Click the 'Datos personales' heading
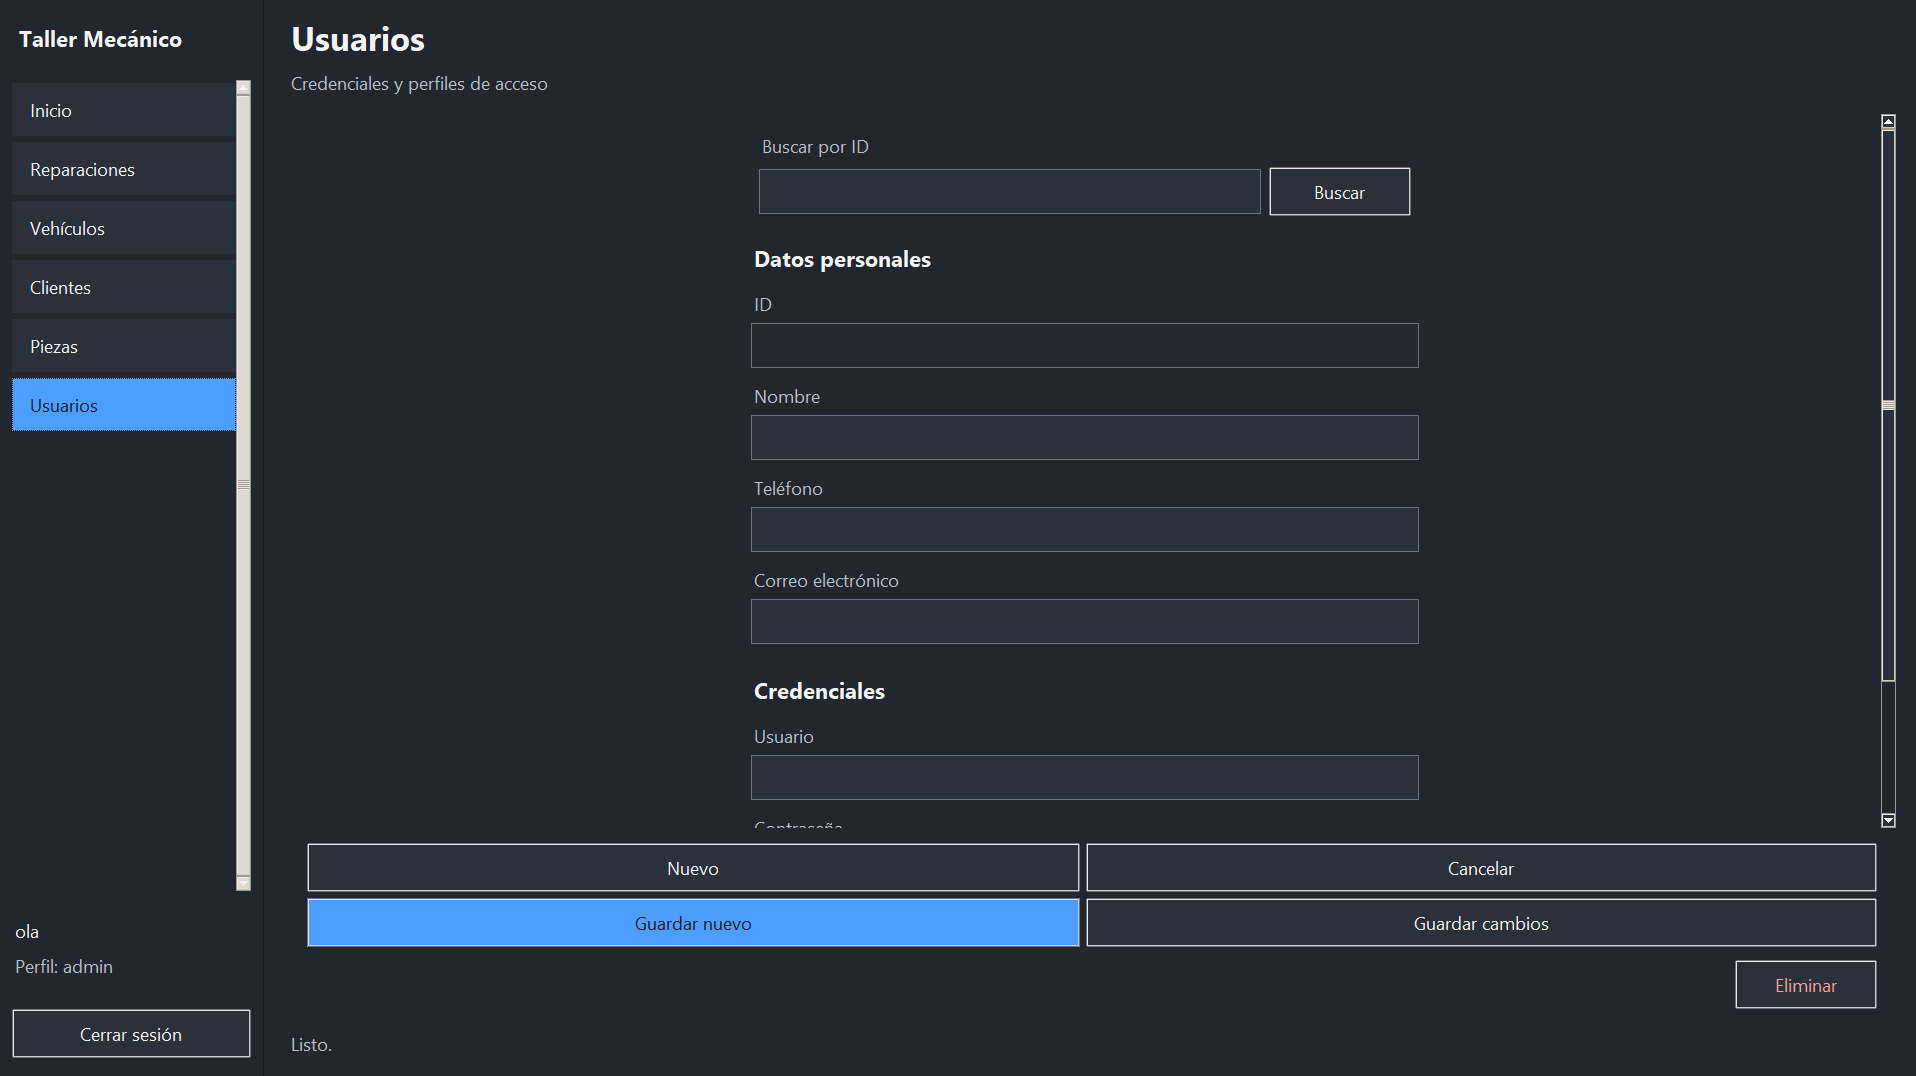The width and height of the screenshot is (1916, 1076). [x=842, y=259]
